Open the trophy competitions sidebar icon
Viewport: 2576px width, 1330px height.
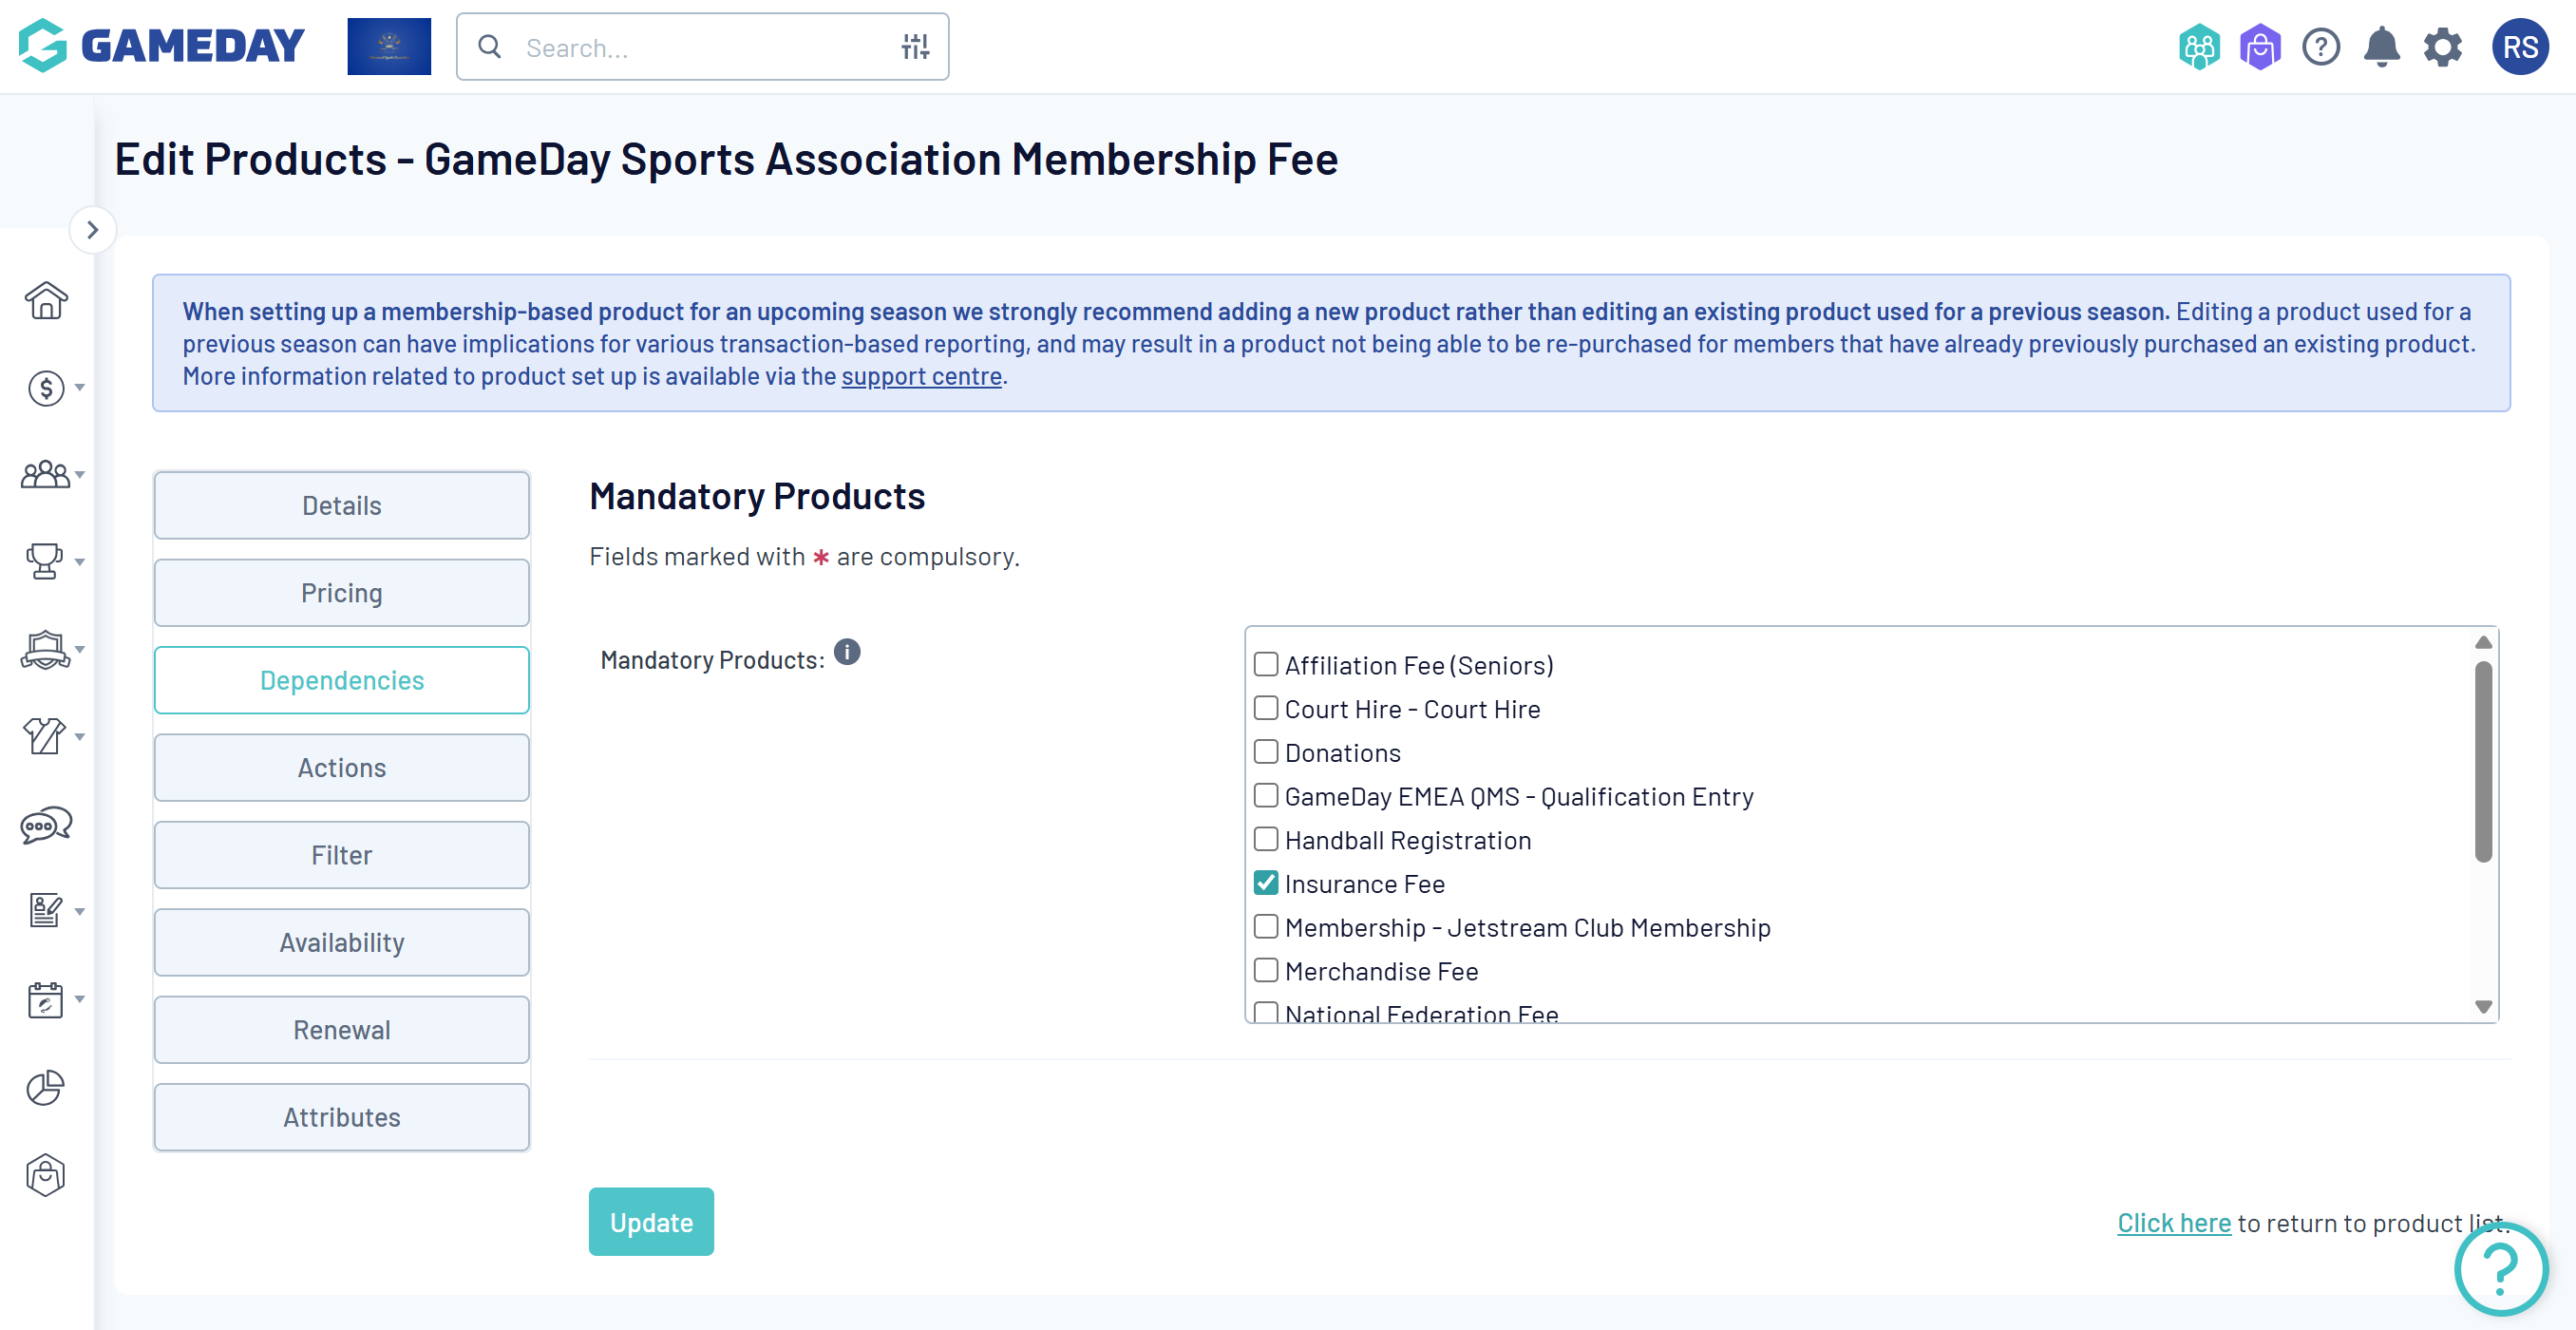(44, 561)
